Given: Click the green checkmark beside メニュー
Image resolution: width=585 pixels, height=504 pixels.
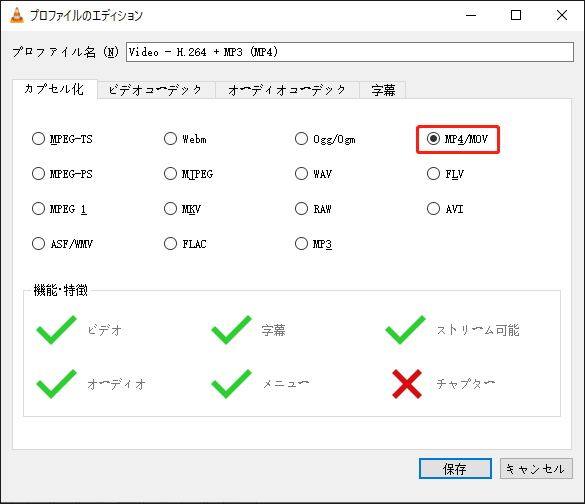Looking at the screenshot, I should coord(231,384).
